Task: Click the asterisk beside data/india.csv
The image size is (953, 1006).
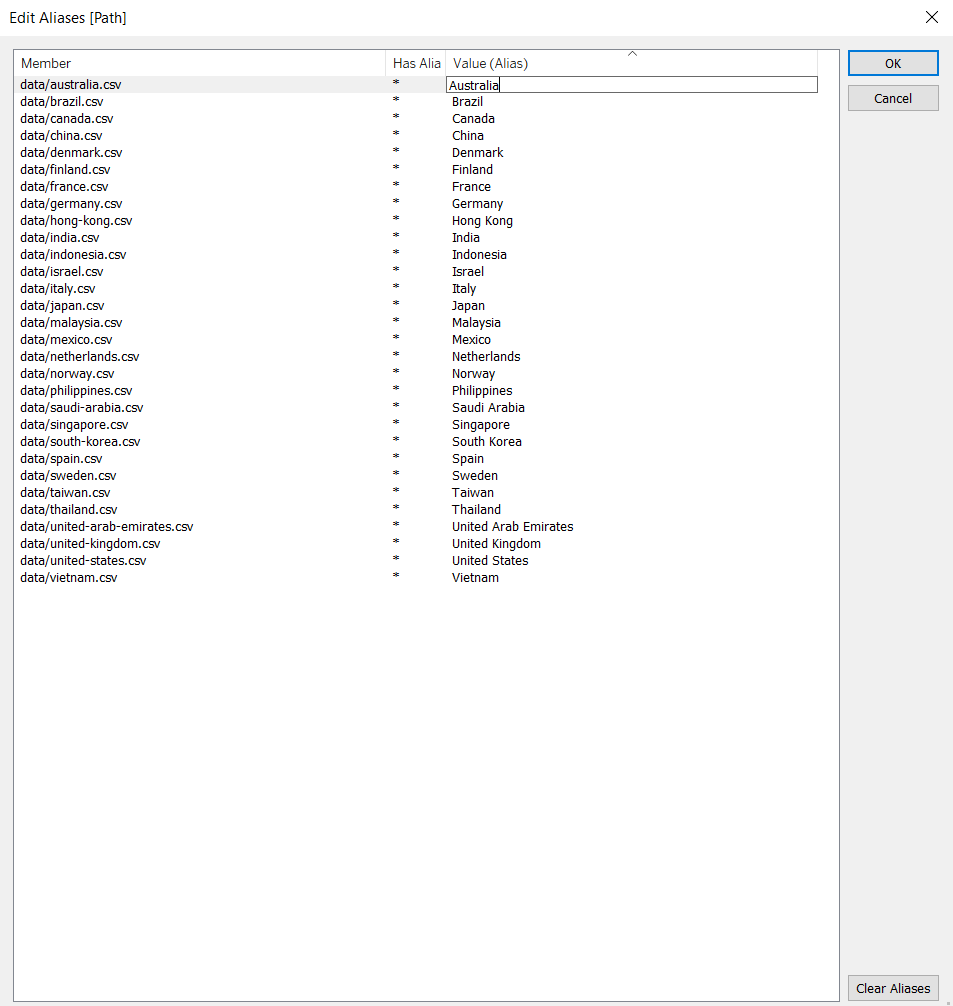Action: pyautogui.click(x=396, y=237)
